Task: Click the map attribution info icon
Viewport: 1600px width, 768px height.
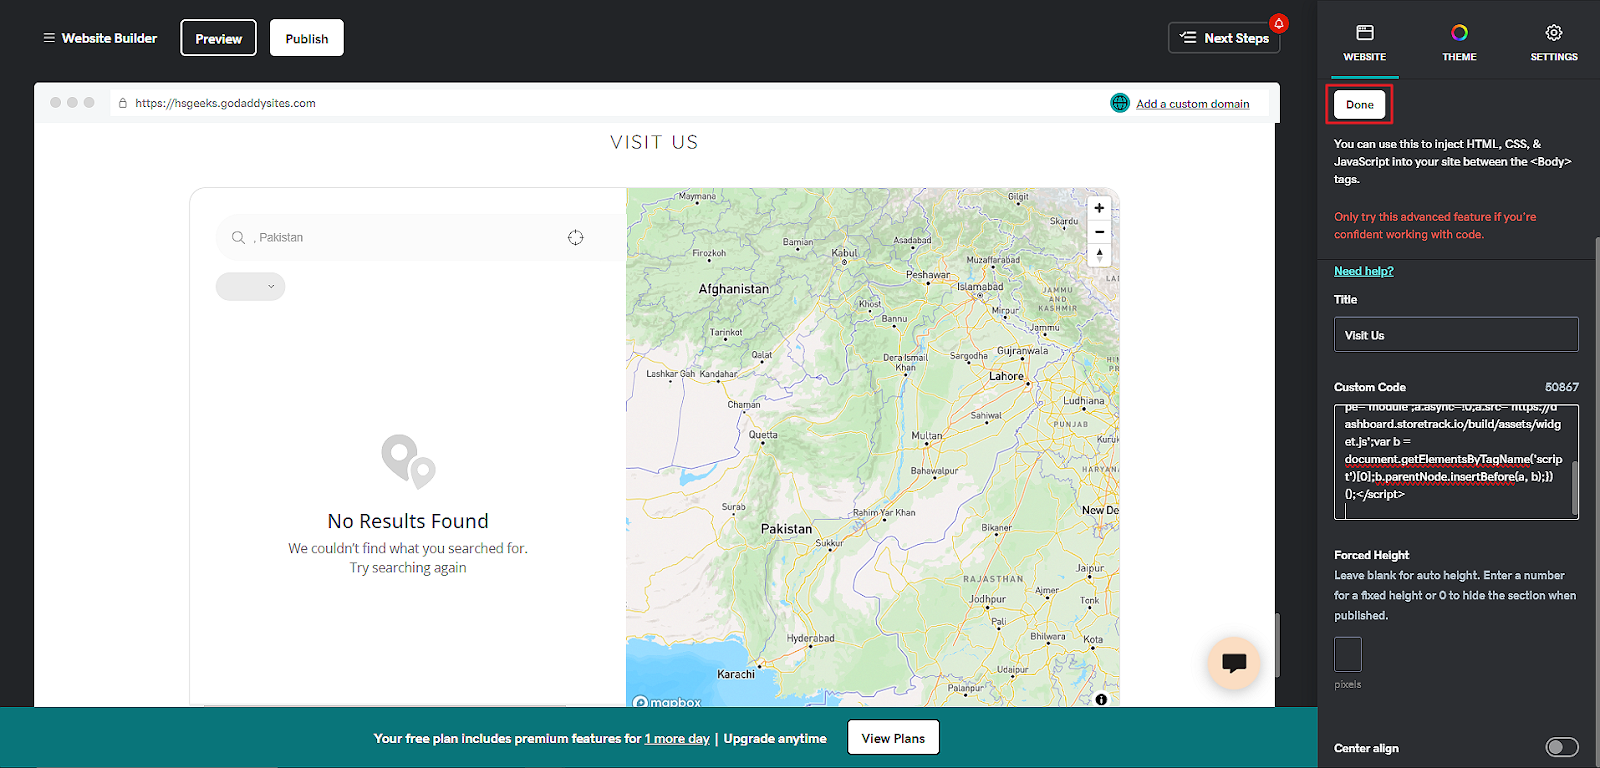Action: pos(1101,699)
